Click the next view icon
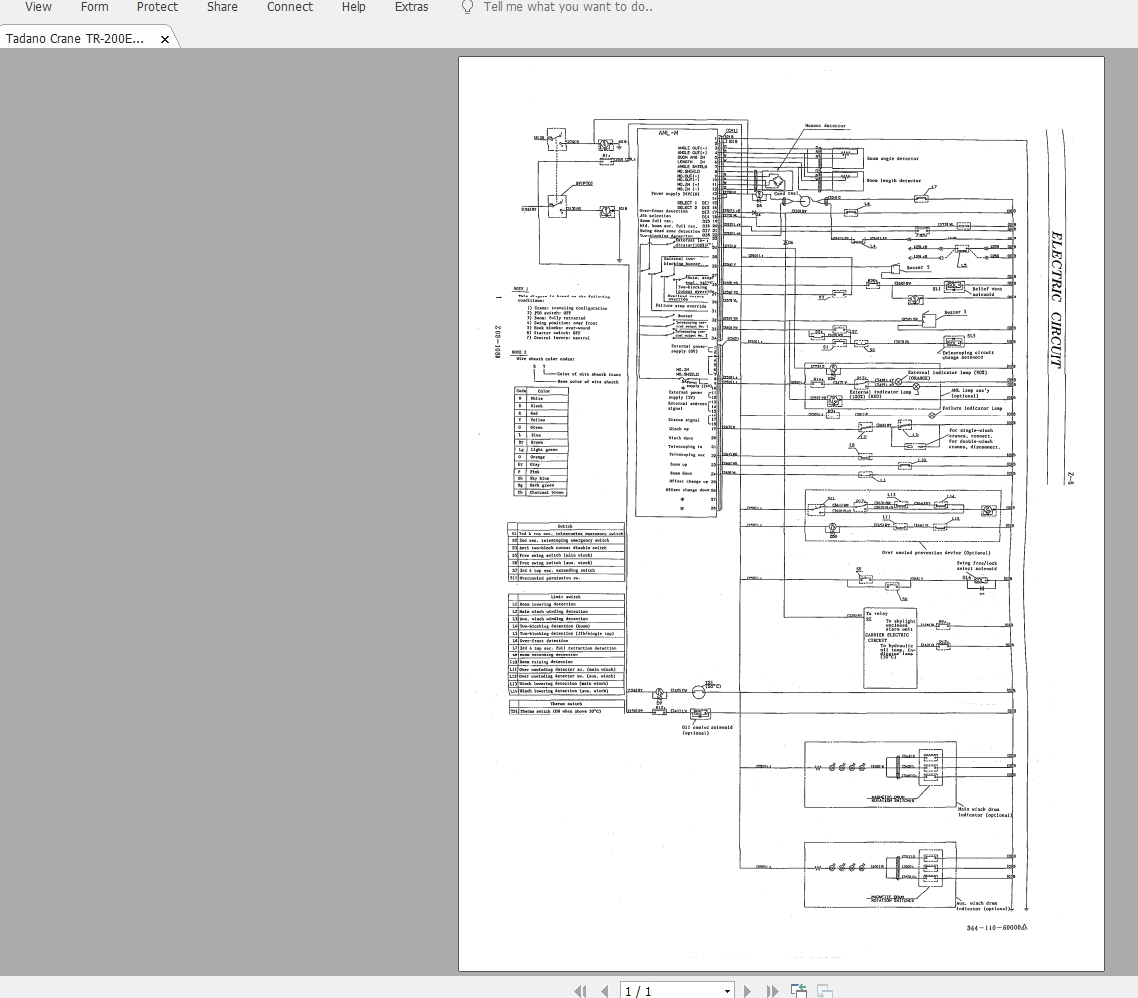The image size is (1138, 998). (825, 991)
